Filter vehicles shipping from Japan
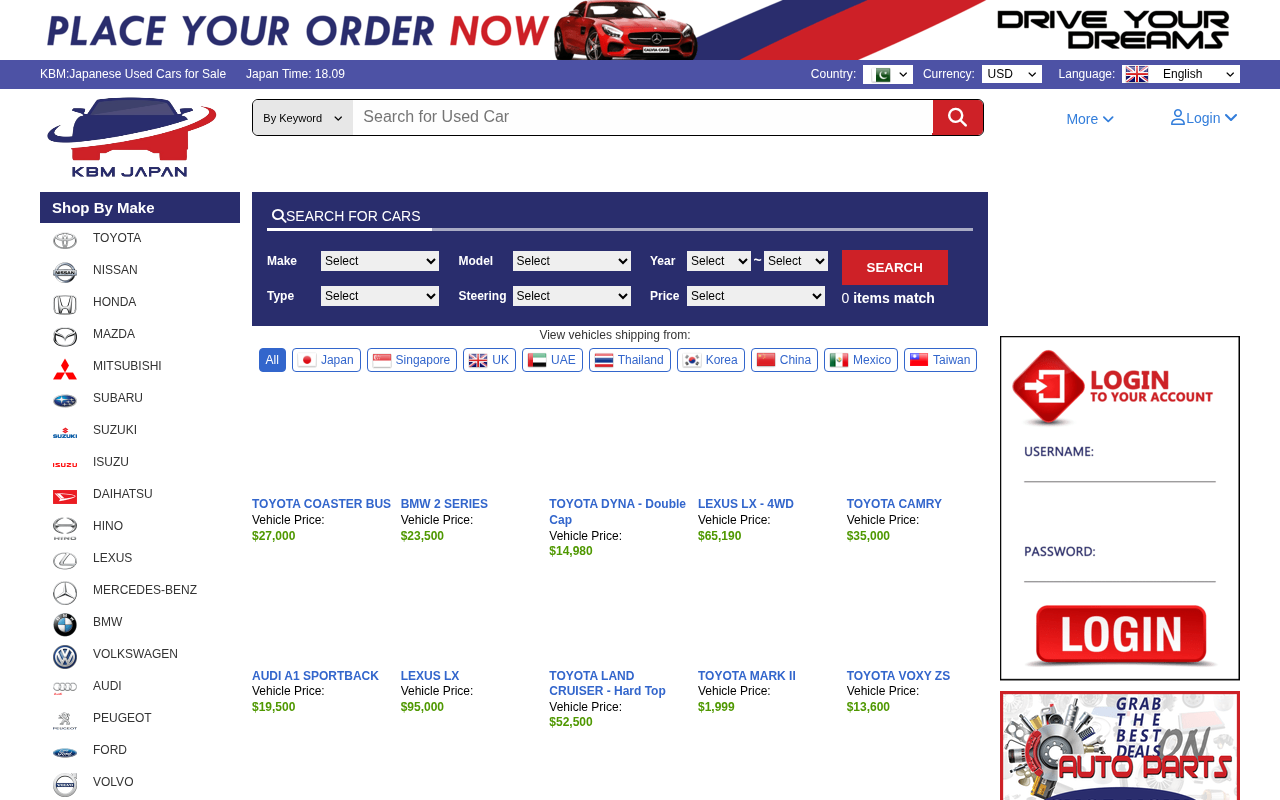Viewport: 1280px width, 800px height. click(x=326, y=360)
